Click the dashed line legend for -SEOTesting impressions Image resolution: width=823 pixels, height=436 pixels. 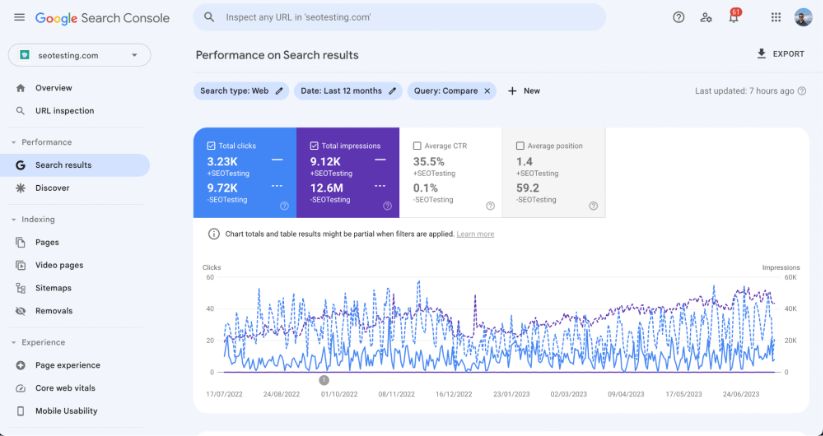pyautogui.click(x=380, y=186)
